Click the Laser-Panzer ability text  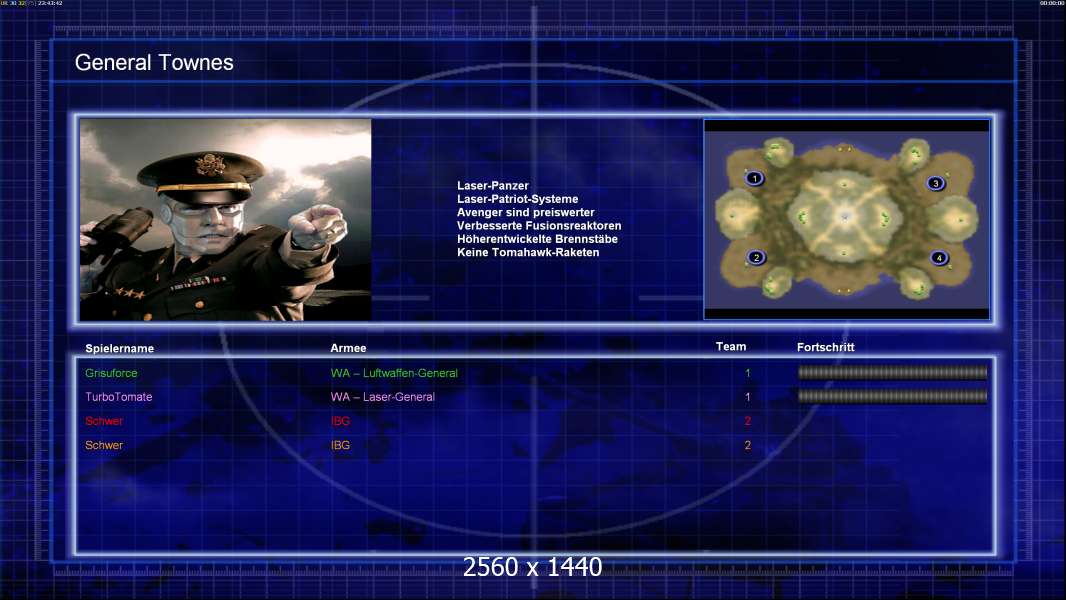tap(492, 186)
